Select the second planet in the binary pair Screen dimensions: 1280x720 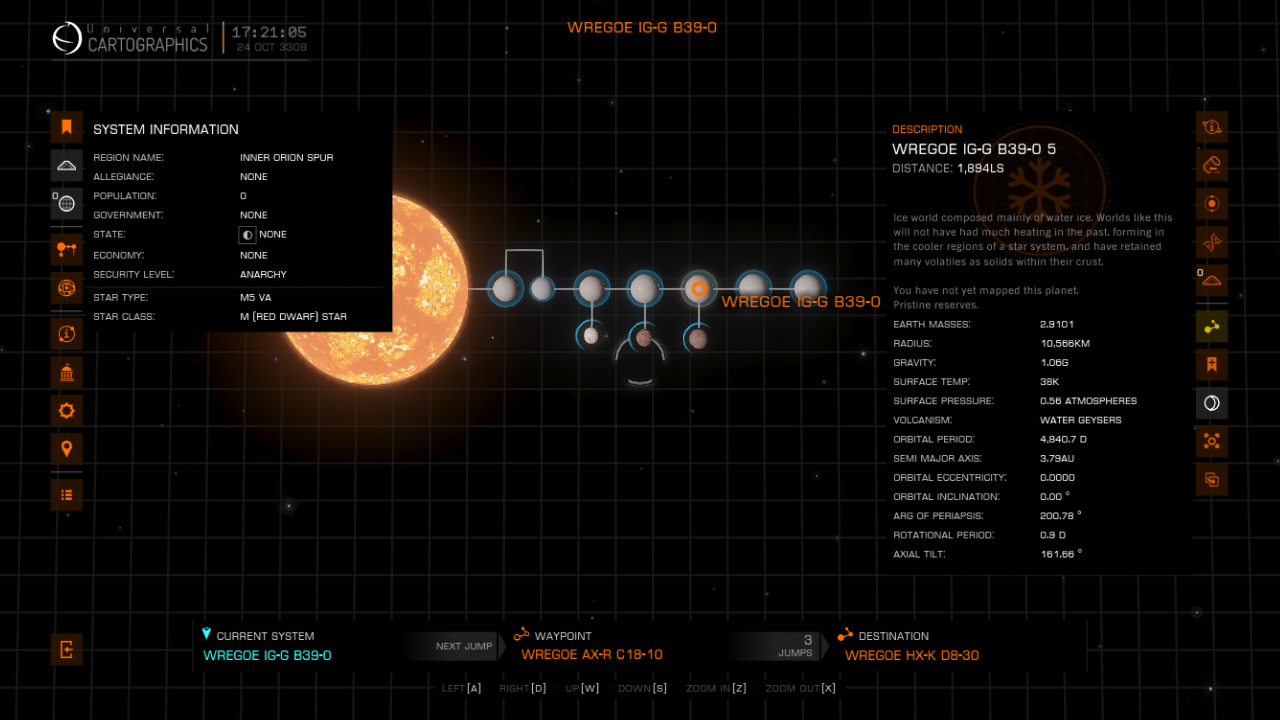click(541, 290)
